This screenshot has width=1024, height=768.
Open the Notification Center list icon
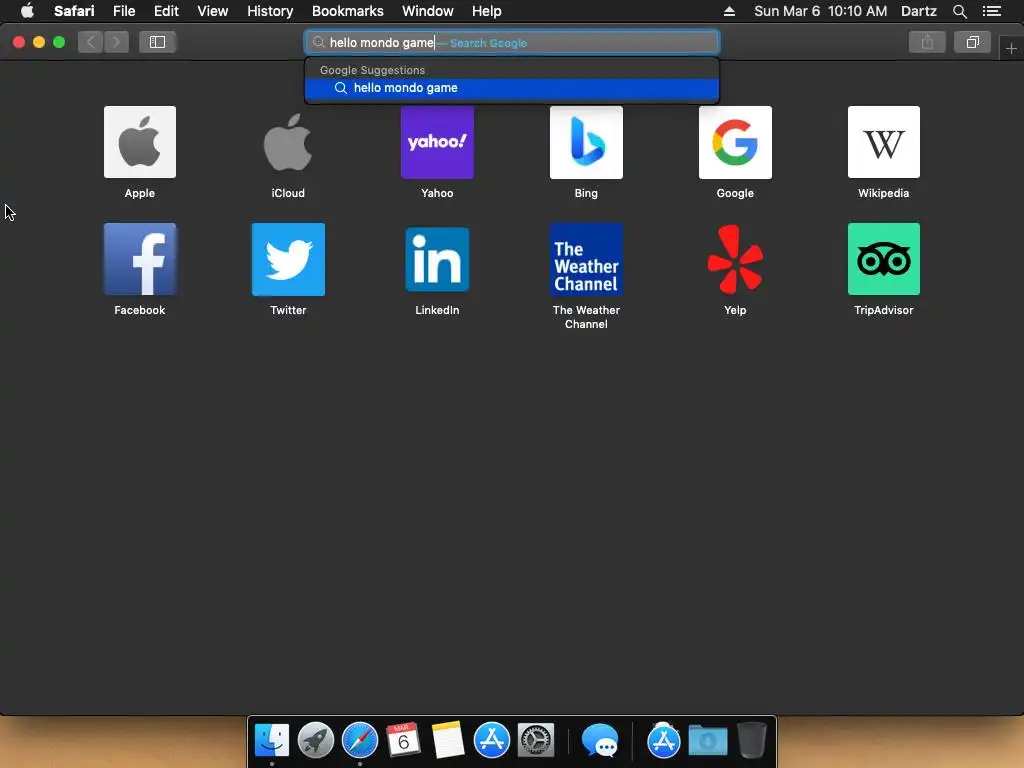click(991, 11)
